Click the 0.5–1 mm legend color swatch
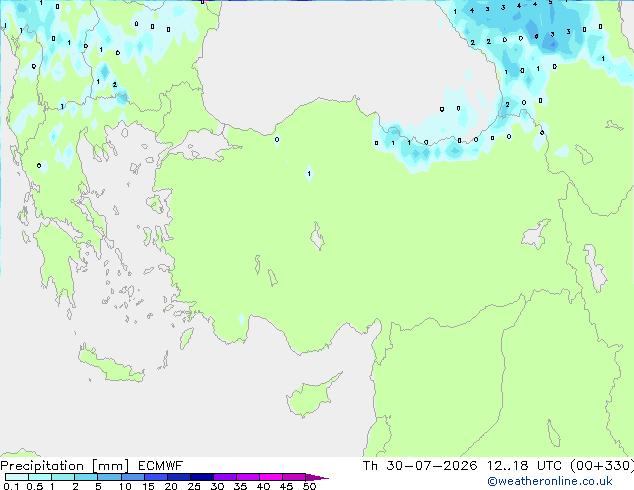 (x=40, y=477)
